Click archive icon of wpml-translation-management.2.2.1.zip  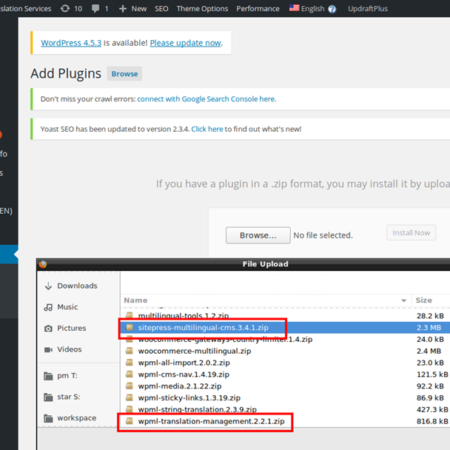129,421
